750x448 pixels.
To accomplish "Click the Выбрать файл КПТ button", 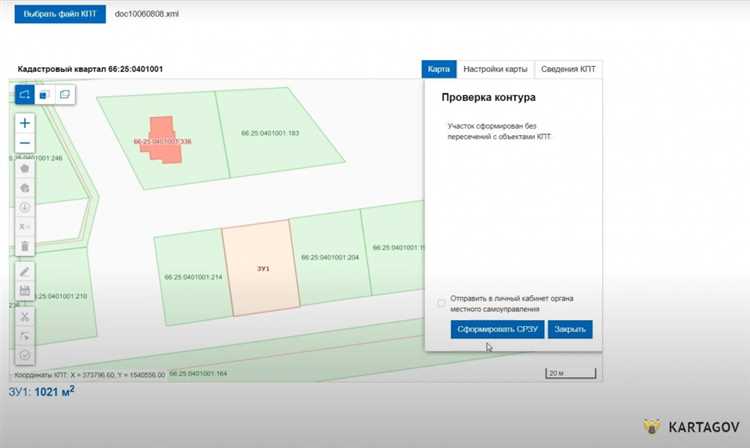I will pos(58,18).
